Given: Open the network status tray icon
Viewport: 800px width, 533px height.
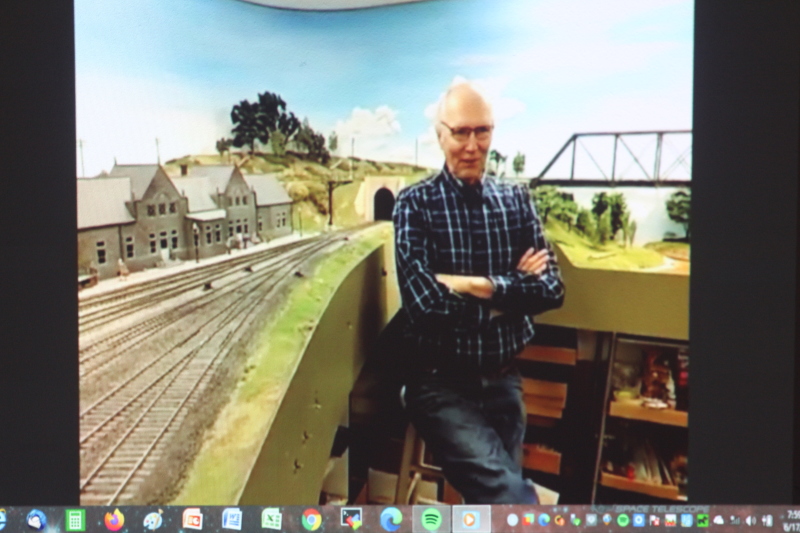Looking at the screenshot, I should pyautogui.click(x=734, y=520).
